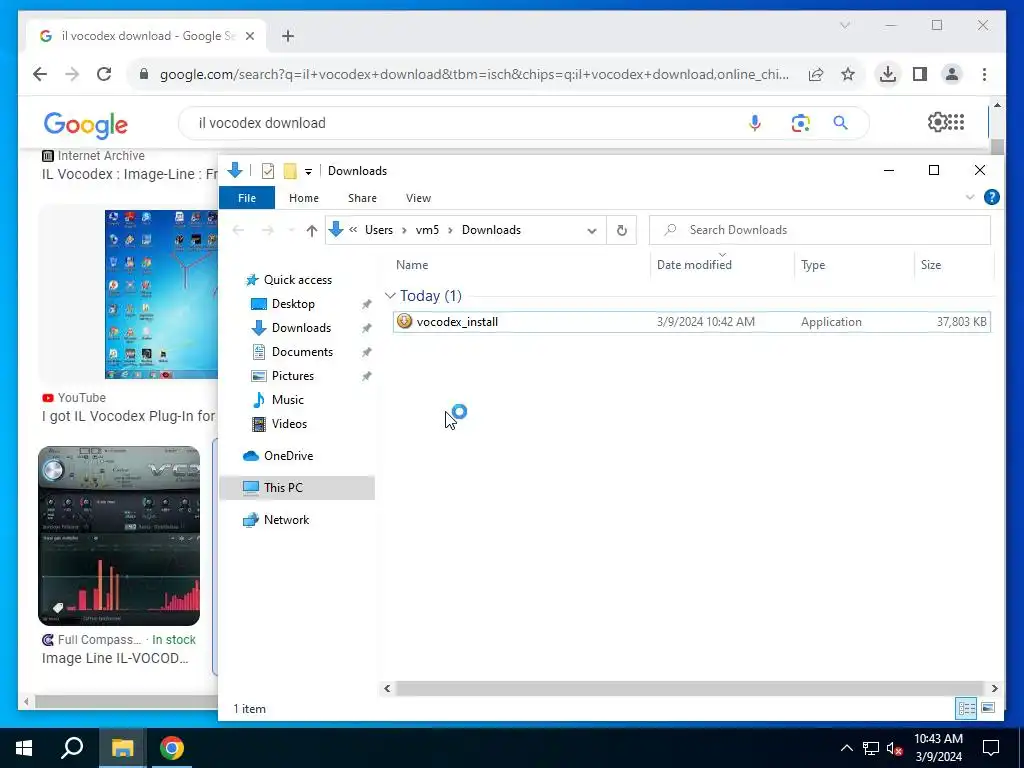1024x768 pixels.
Task: Open the File ribbon tab
Action: click(247, 198)
